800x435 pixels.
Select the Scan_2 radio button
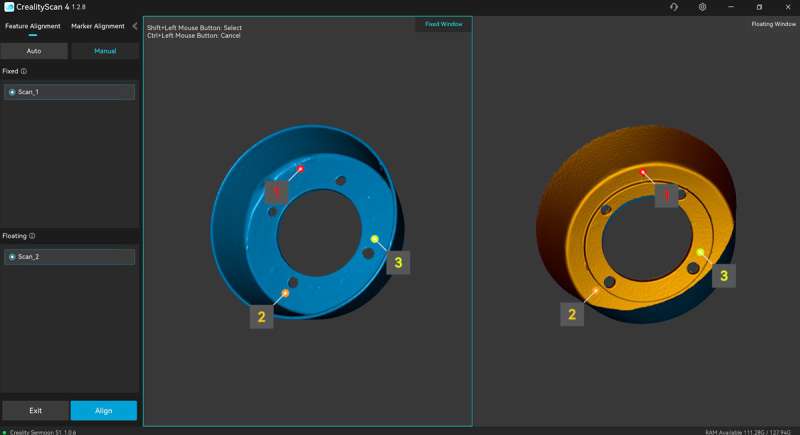12,257
